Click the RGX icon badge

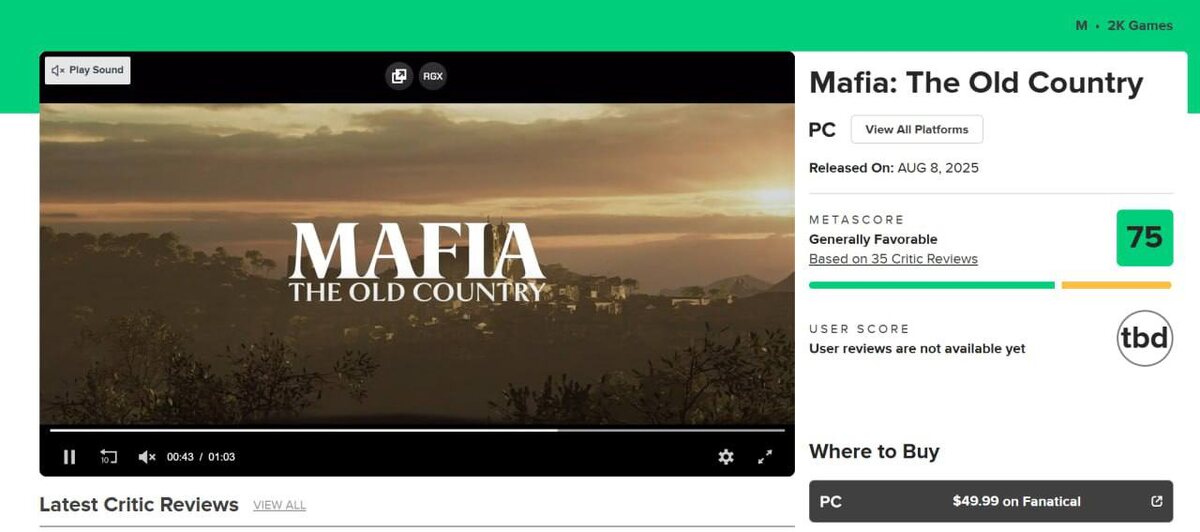433,76
